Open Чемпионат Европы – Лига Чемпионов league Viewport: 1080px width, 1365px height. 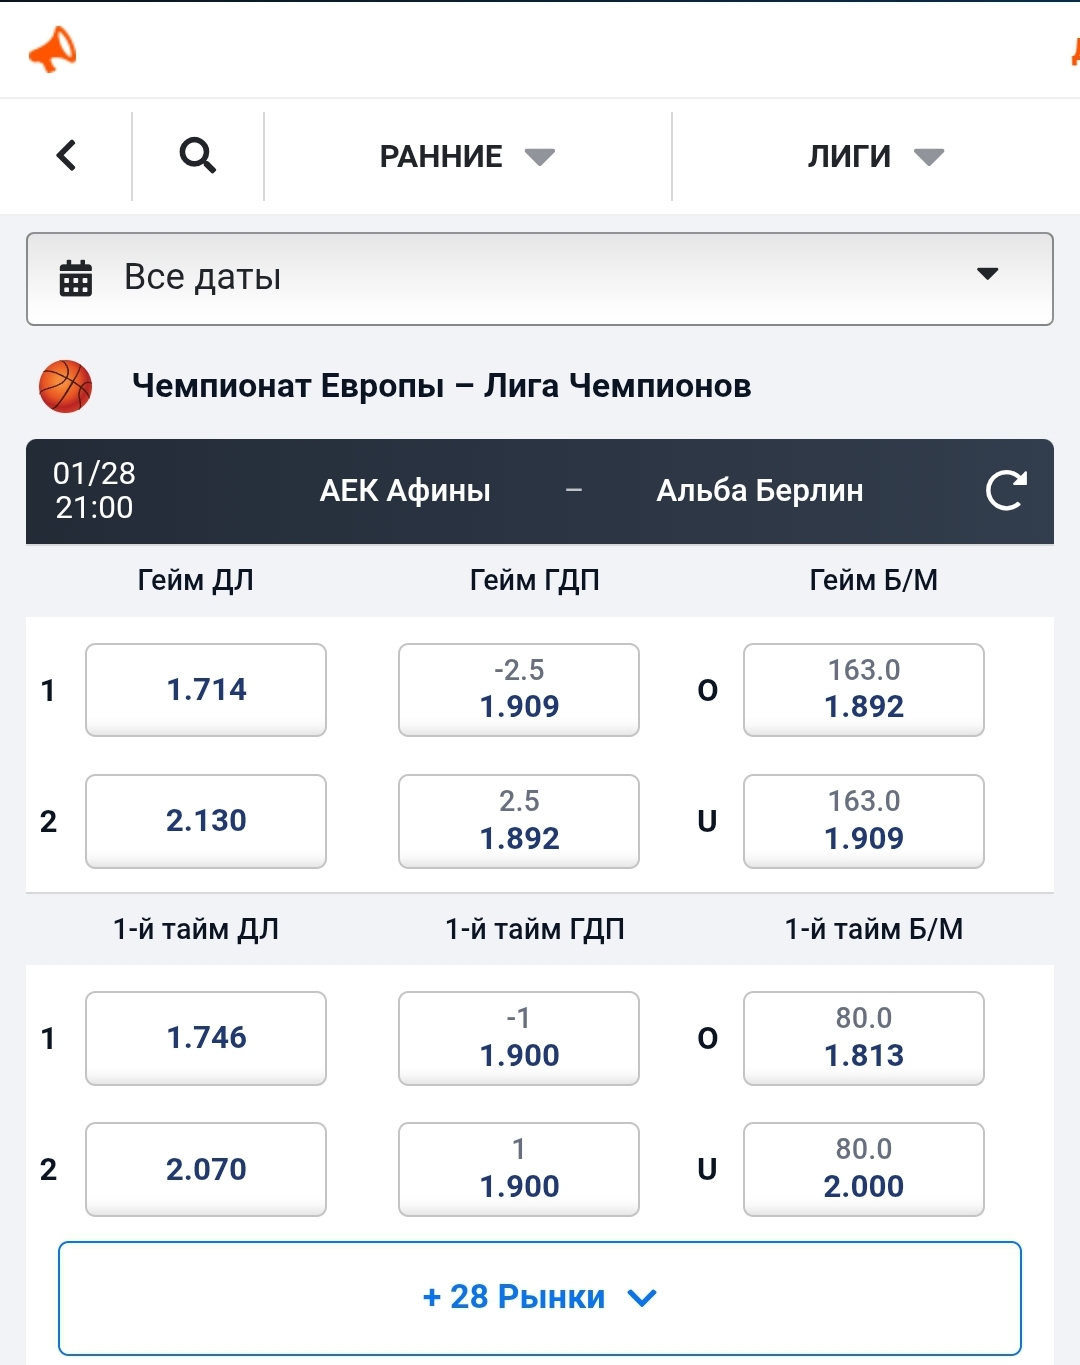click(441, 386)
